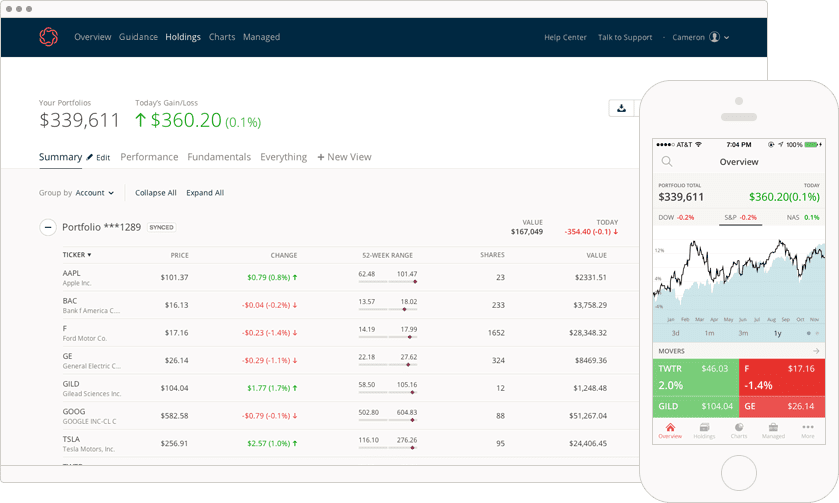Open the Group by Account dropdown
Image resolution: width=839 pixels, height=503 pixels.
(x=95, y=193)
